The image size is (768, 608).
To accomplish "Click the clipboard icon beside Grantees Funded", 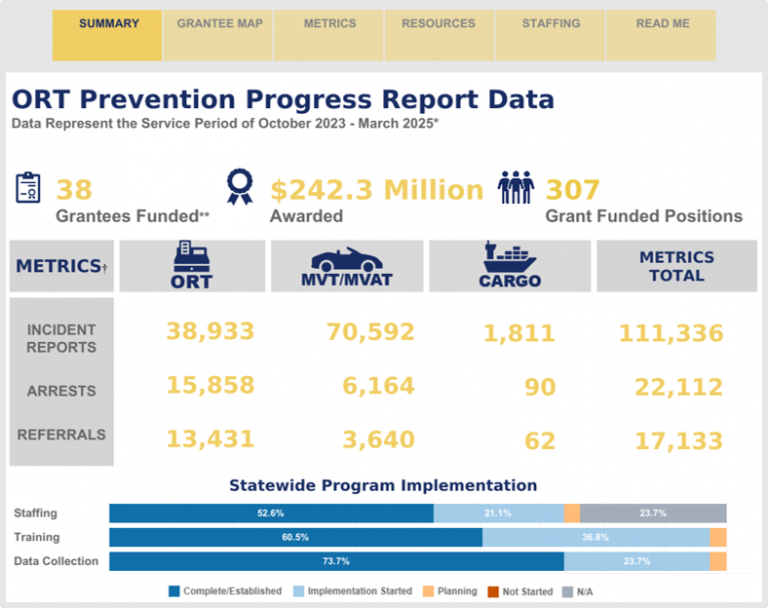I will point(28,188).
